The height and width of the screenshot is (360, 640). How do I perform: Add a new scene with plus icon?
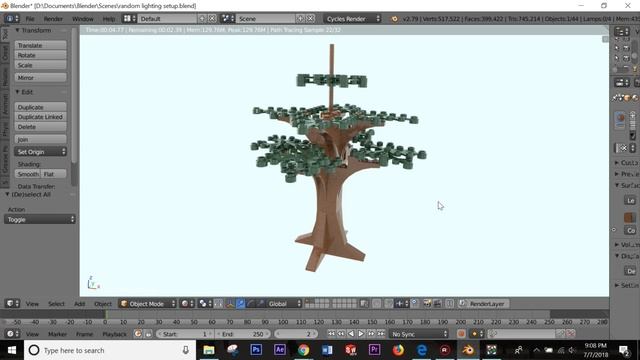click(300, 19)
